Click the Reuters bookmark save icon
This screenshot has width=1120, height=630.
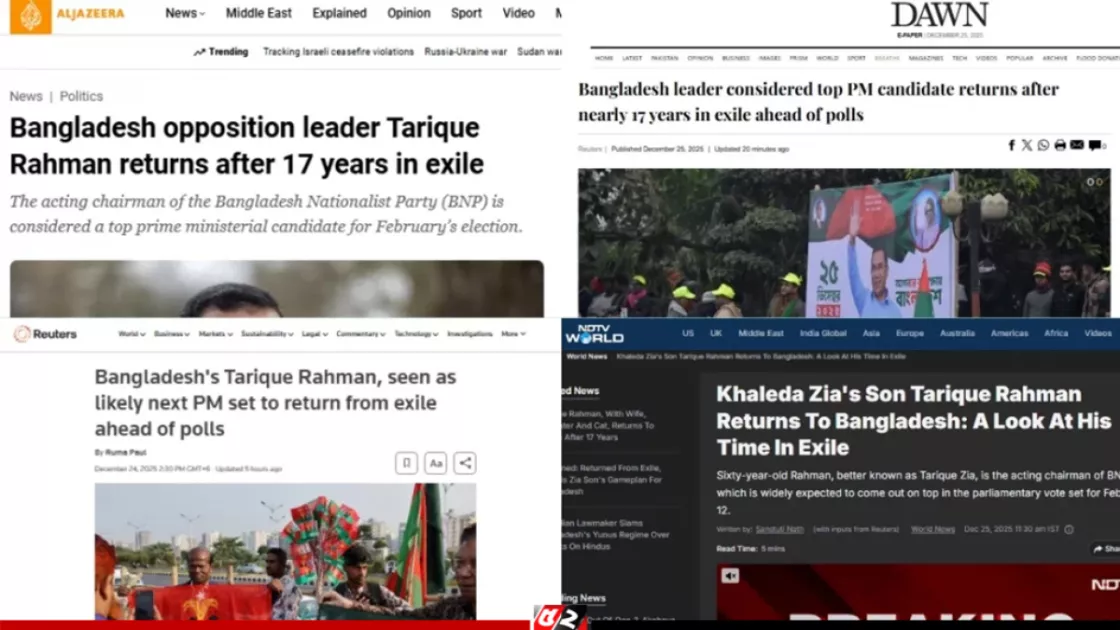click(x=406, y=463)
